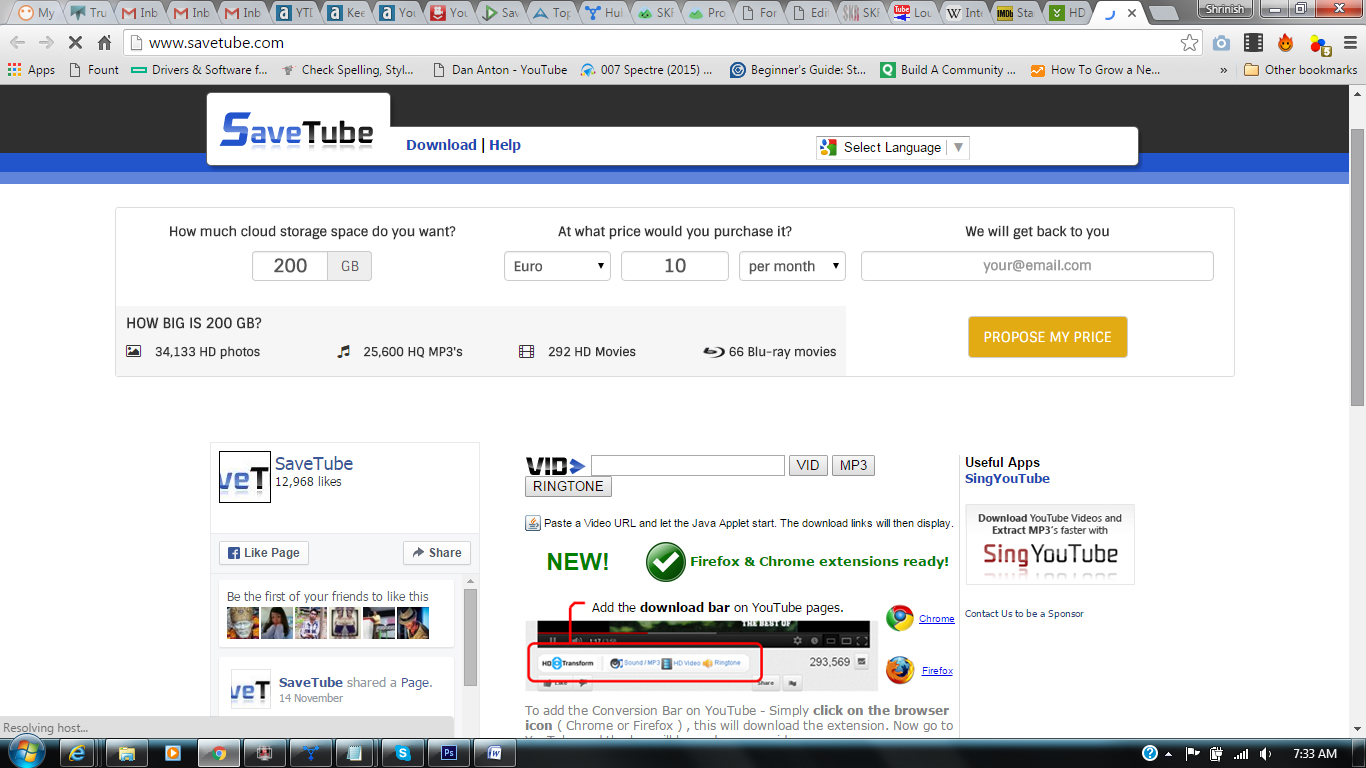The image size is (1366, 768).
Task: Open Windows Explorer folder in taskbar
Action: click(127, 753)
